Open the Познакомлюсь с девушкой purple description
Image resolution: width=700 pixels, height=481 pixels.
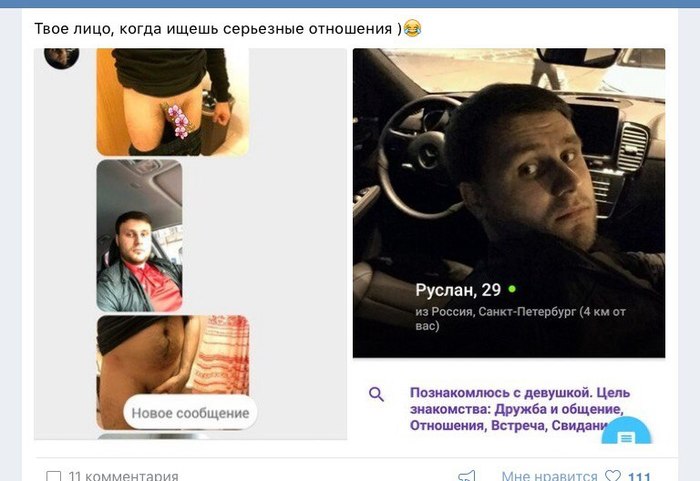pyautogui.click(x=520, y=409)
